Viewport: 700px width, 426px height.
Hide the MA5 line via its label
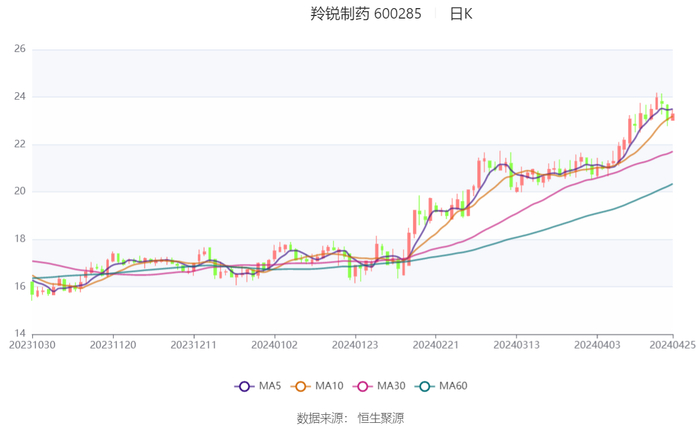270,386
